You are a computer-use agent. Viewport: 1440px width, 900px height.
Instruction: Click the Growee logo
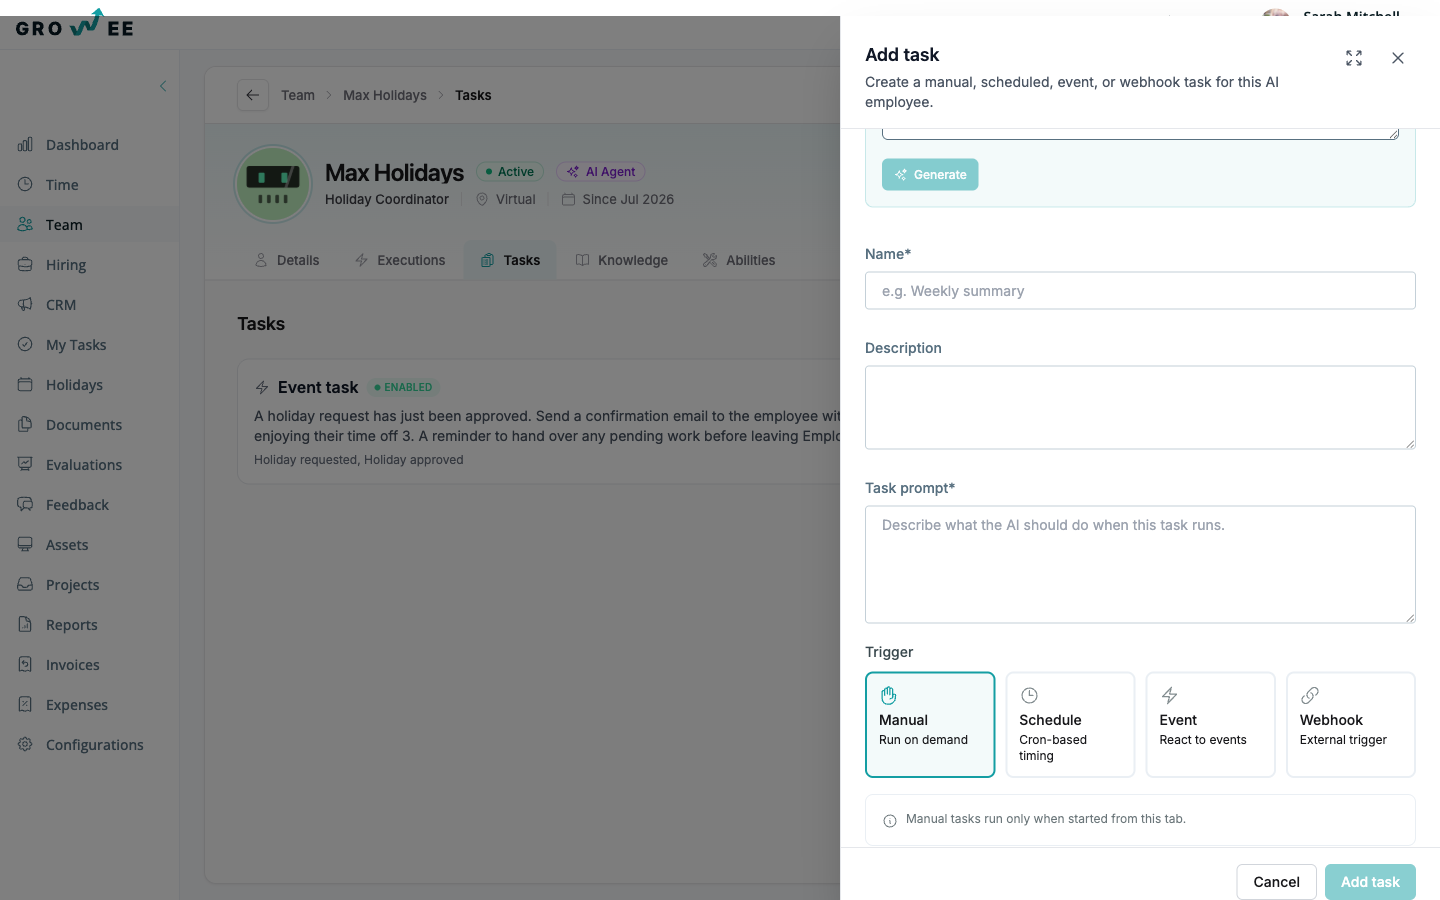[75, 24]
